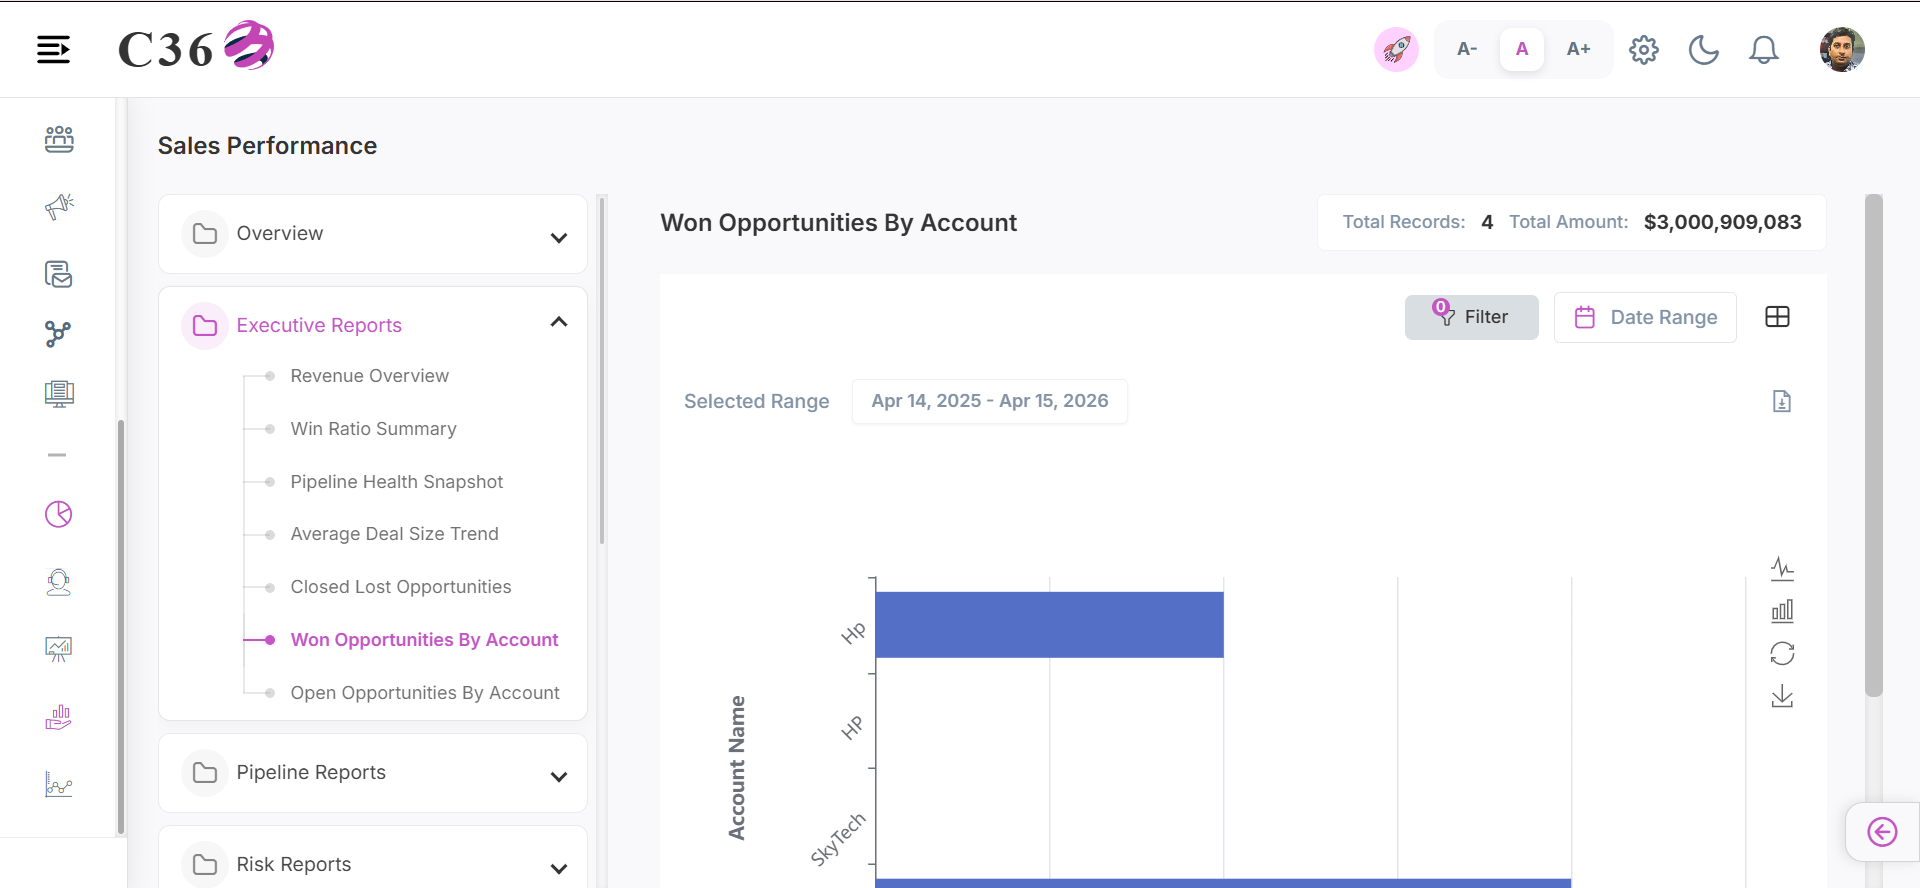The height and width of the screenshot is (888, 1920).
Task: Click the Pipeline Reports heading label
Action: (311, 772)
